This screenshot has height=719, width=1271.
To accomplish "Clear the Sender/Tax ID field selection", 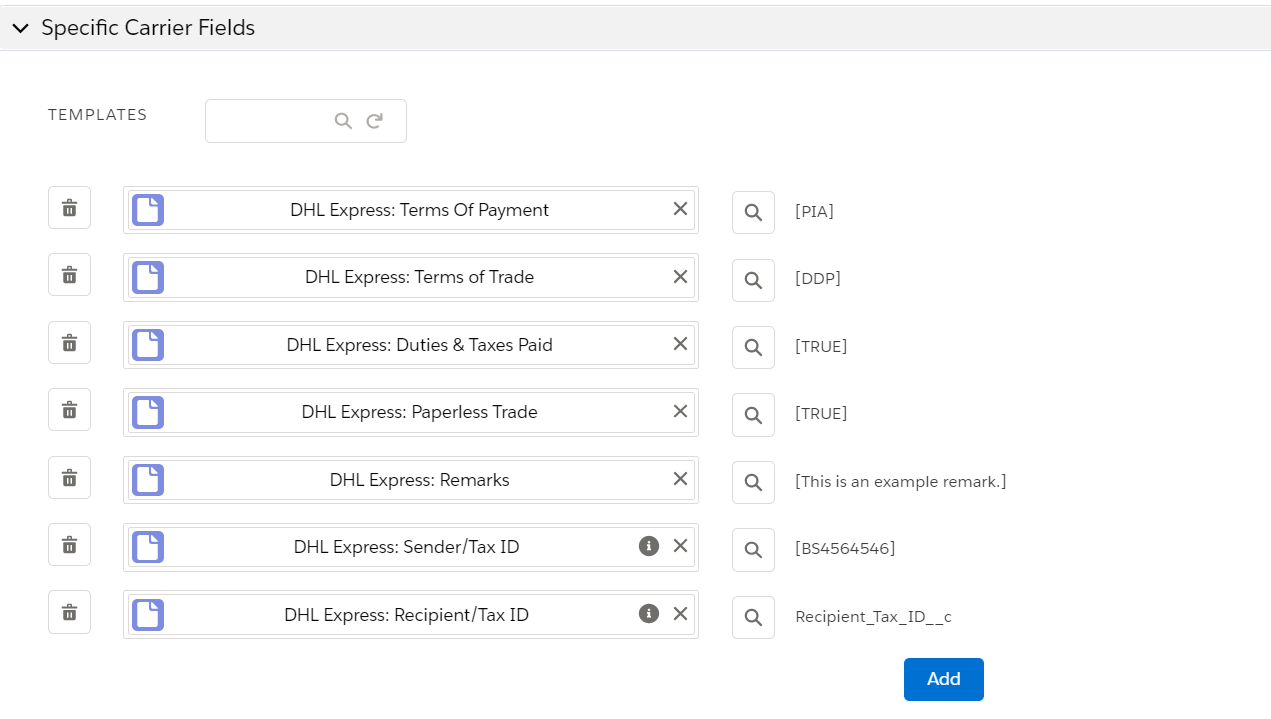I will (x=680, y=546).
